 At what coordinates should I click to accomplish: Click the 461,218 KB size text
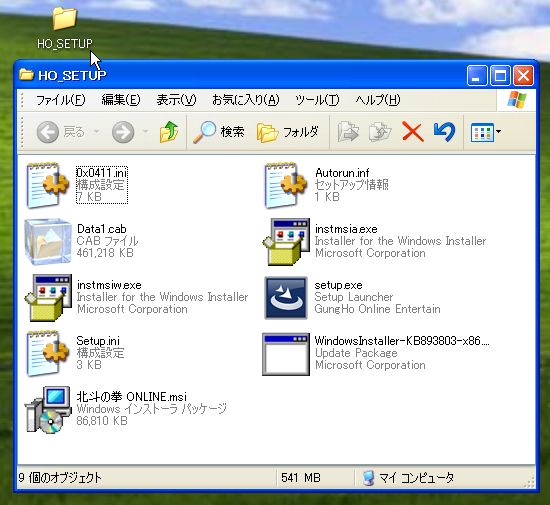(x=105, y=253)
